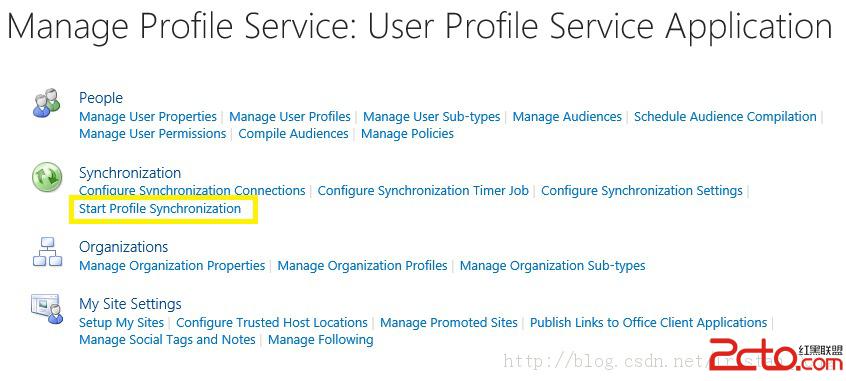Open Publish Links to Office Client Applications
846x381 pixels.
click(649, 323)
